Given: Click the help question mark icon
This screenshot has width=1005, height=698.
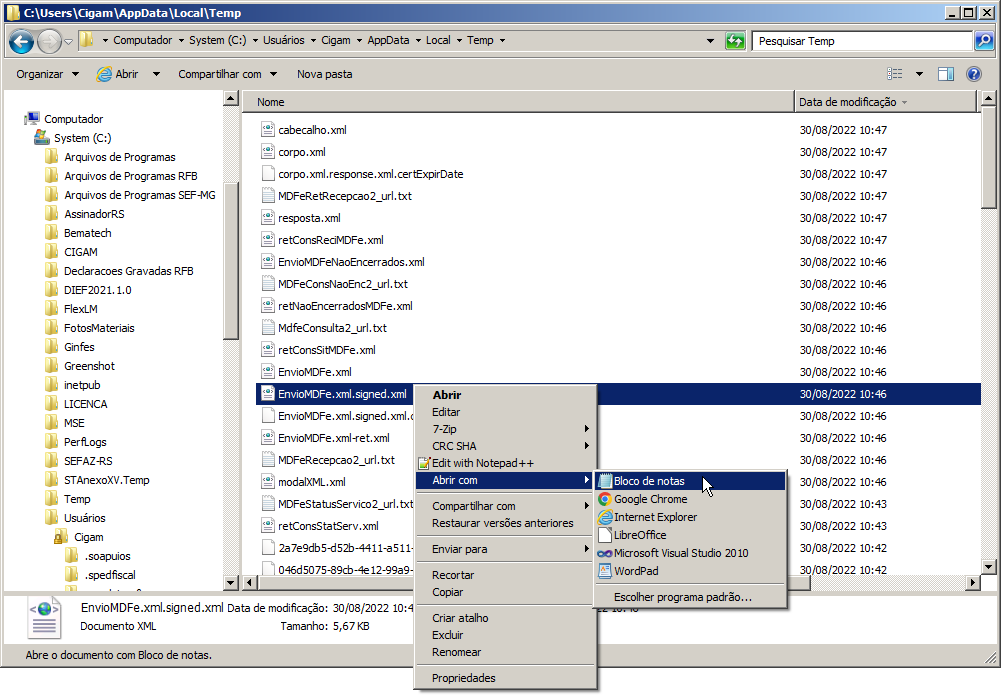Looking at the screenshot, I should point(974,74).
